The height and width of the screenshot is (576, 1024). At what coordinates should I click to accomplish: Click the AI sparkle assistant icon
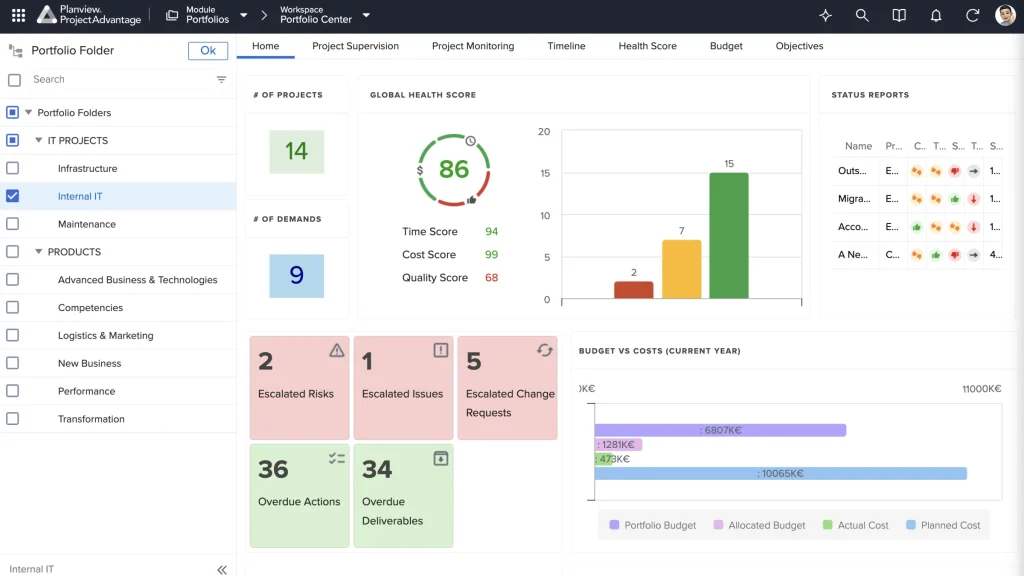click(825, 15)
